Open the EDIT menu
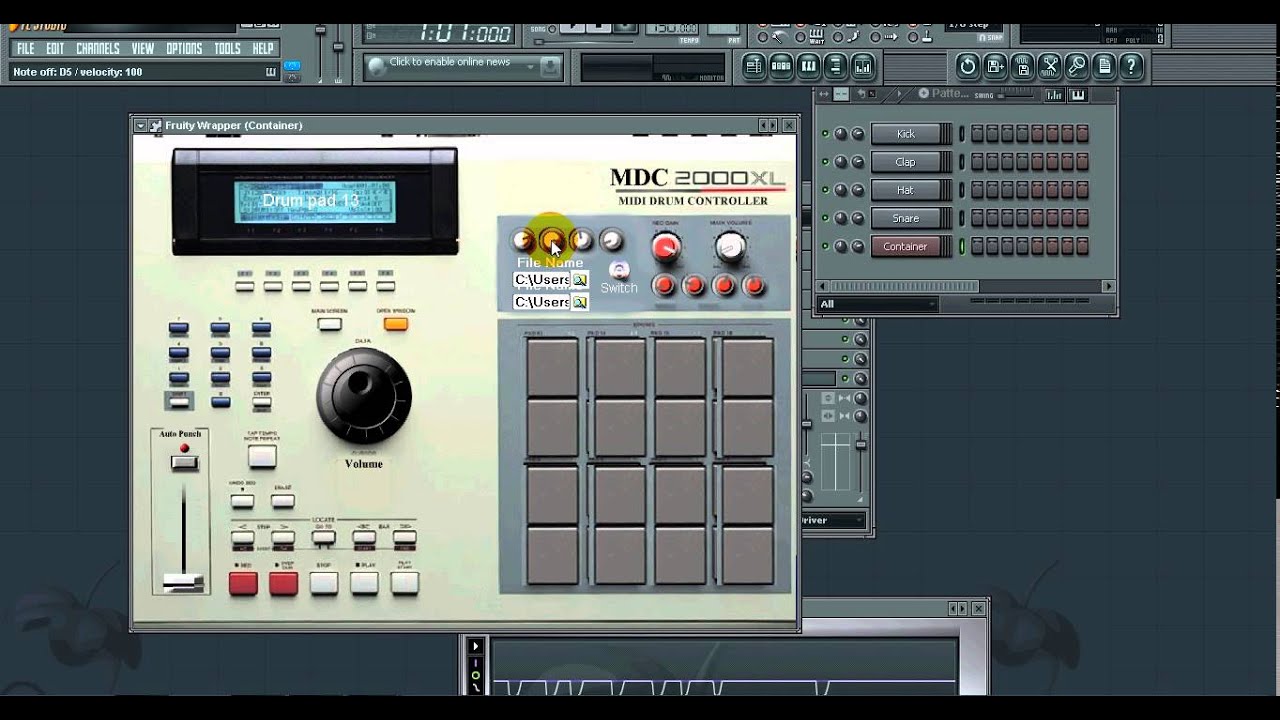The width and height of the screenshot is (1280, 720). tap(55, 49)
